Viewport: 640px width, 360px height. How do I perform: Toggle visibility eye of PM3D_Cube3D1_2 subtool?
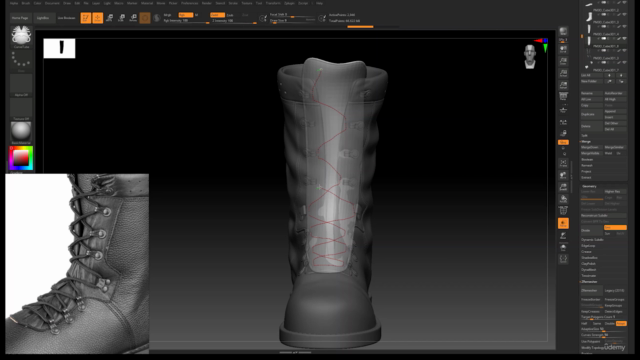click(x=624, y=3)
